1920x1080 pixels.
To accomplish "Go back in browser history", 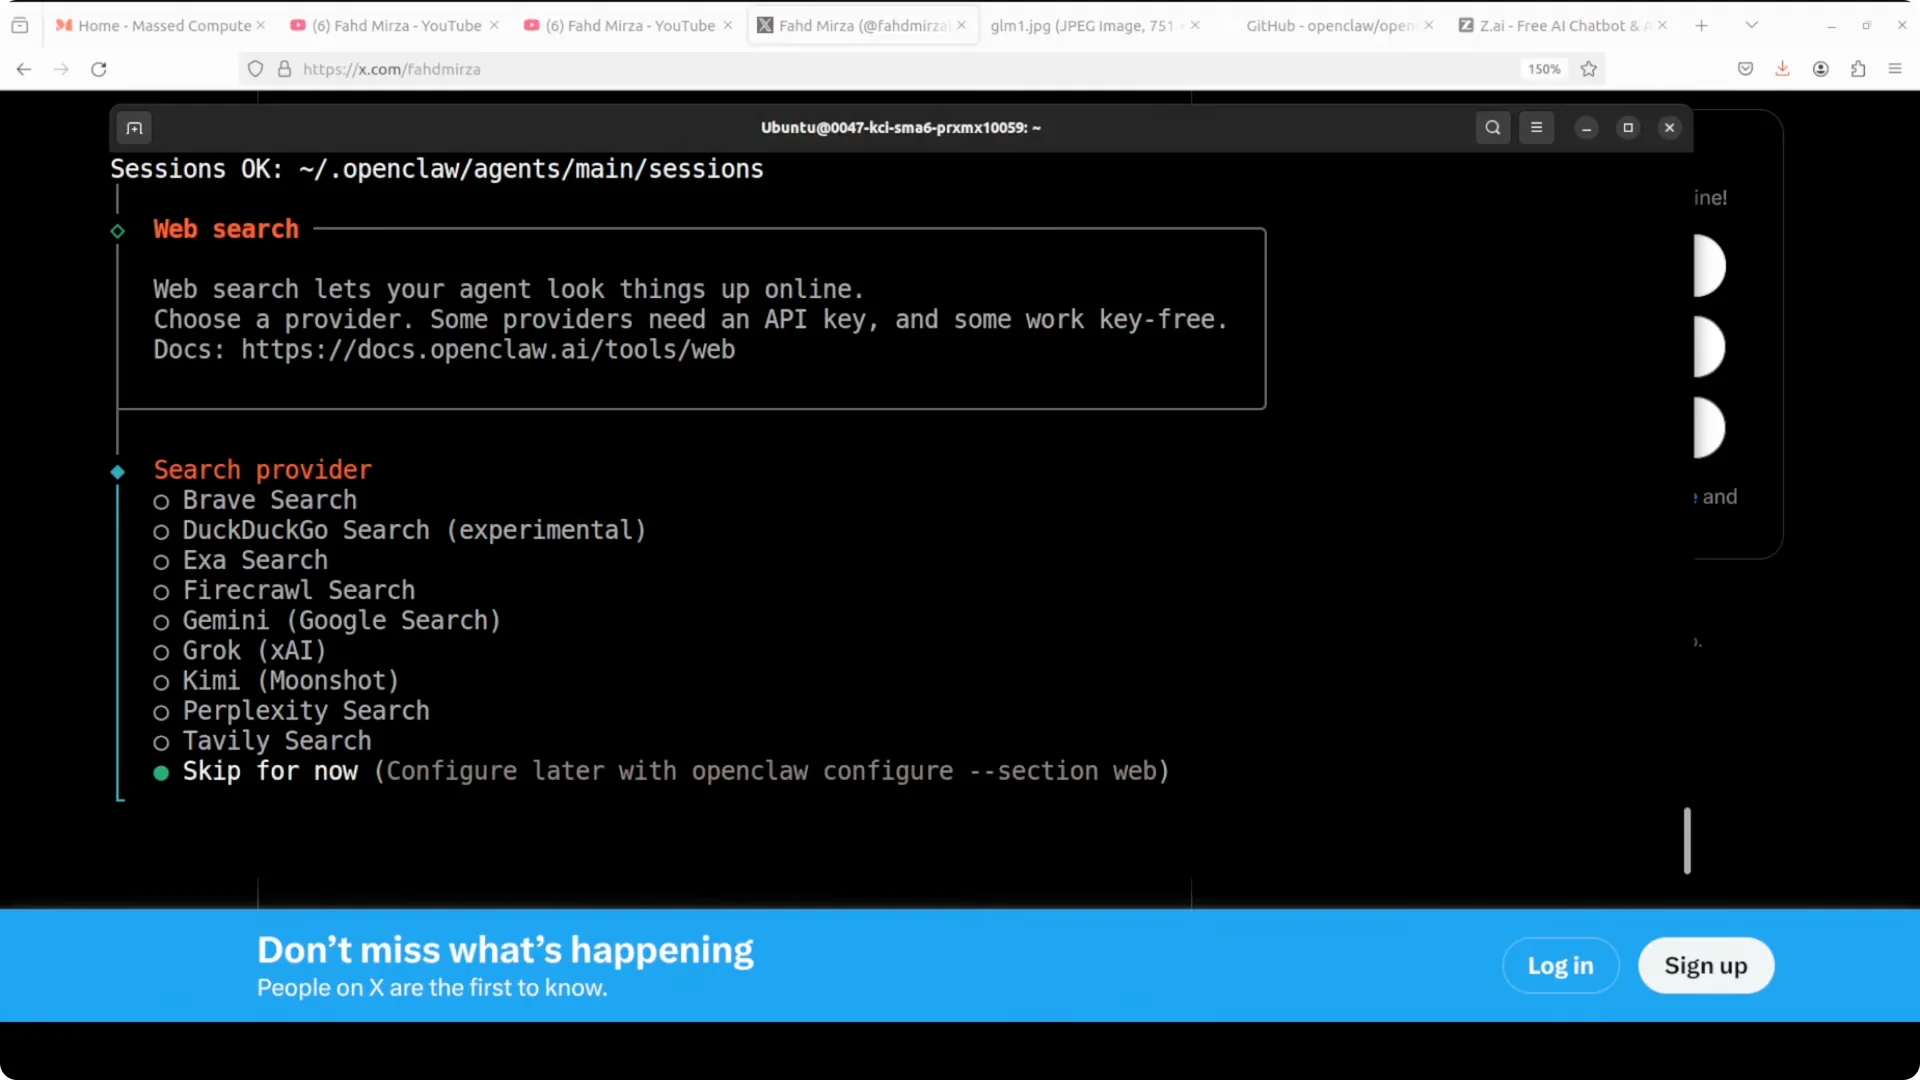I will tap(24, 69).
